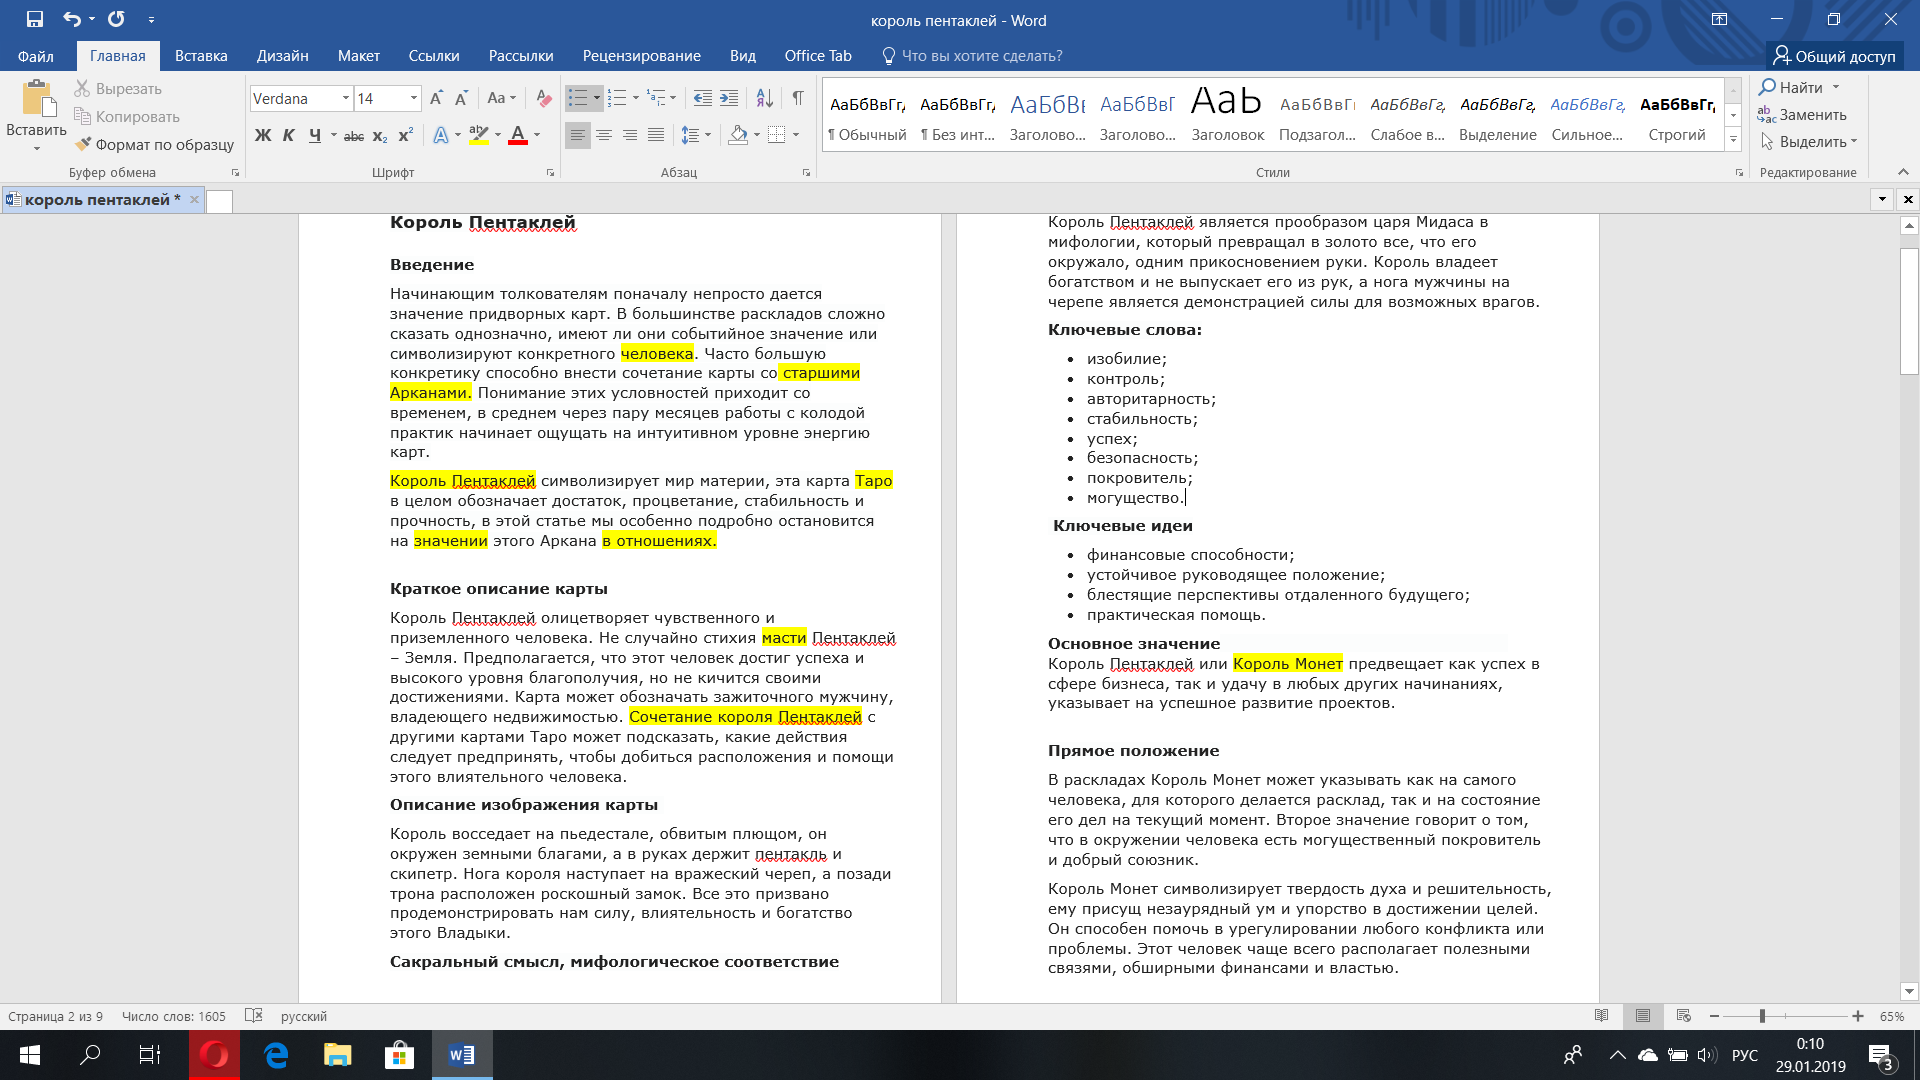Toggle Bold formatting button
Screen dimensions: 1920x1080
[x=263, y=135]
